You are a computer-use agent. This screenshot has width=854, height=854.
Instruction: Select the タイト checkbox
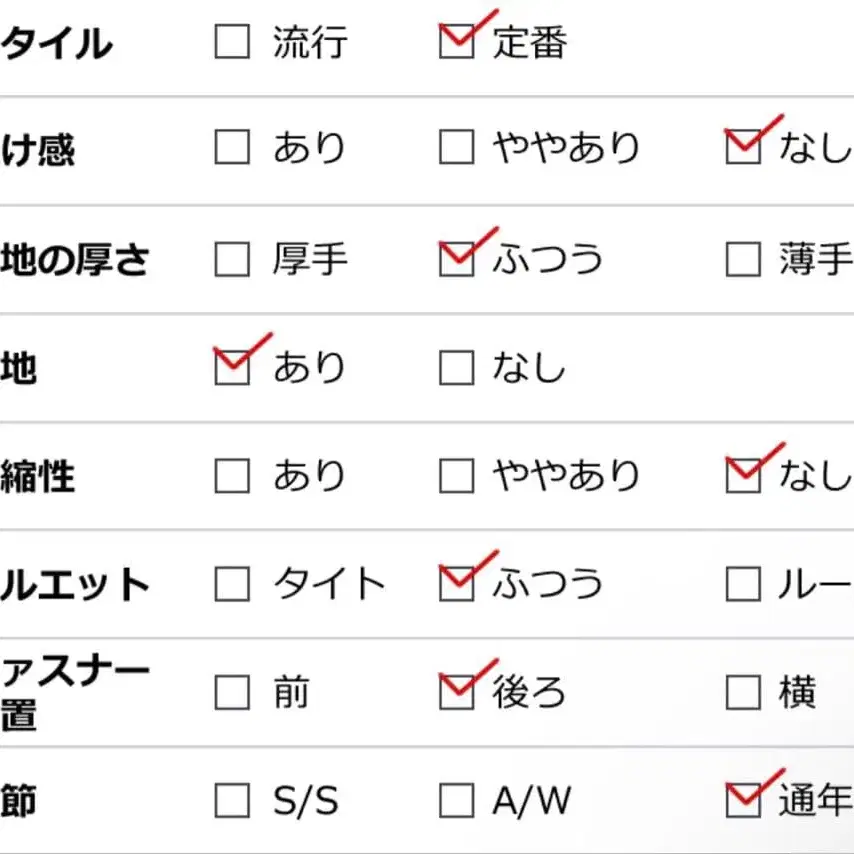232,584
